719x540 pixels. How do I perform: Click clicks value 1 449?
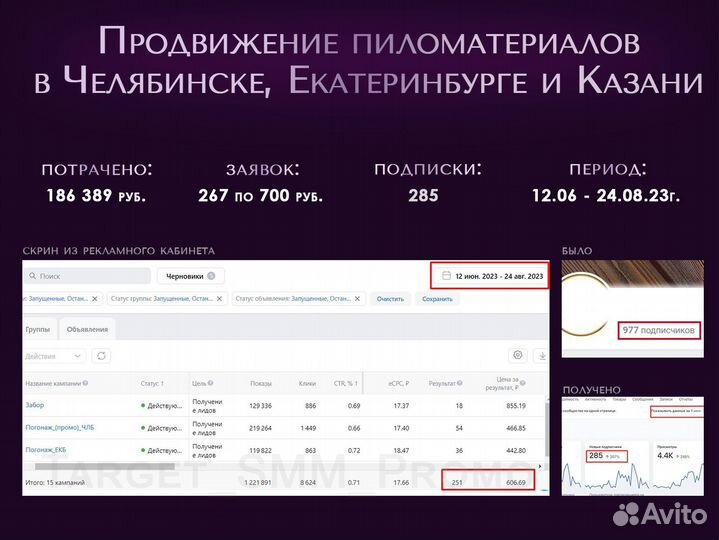(308, 428)
